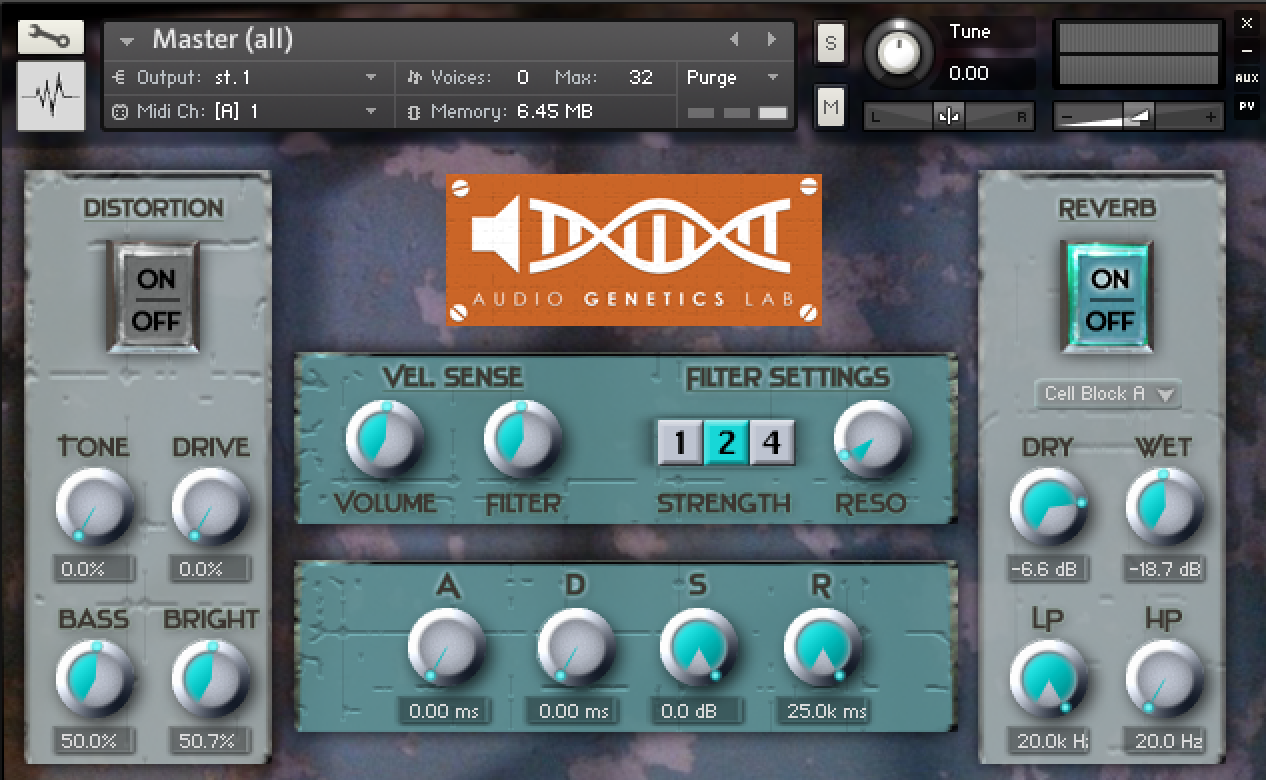The image size is (1266, 780).
Task: Click the Master (all) instrument name
Action: (x=222, y=40)
